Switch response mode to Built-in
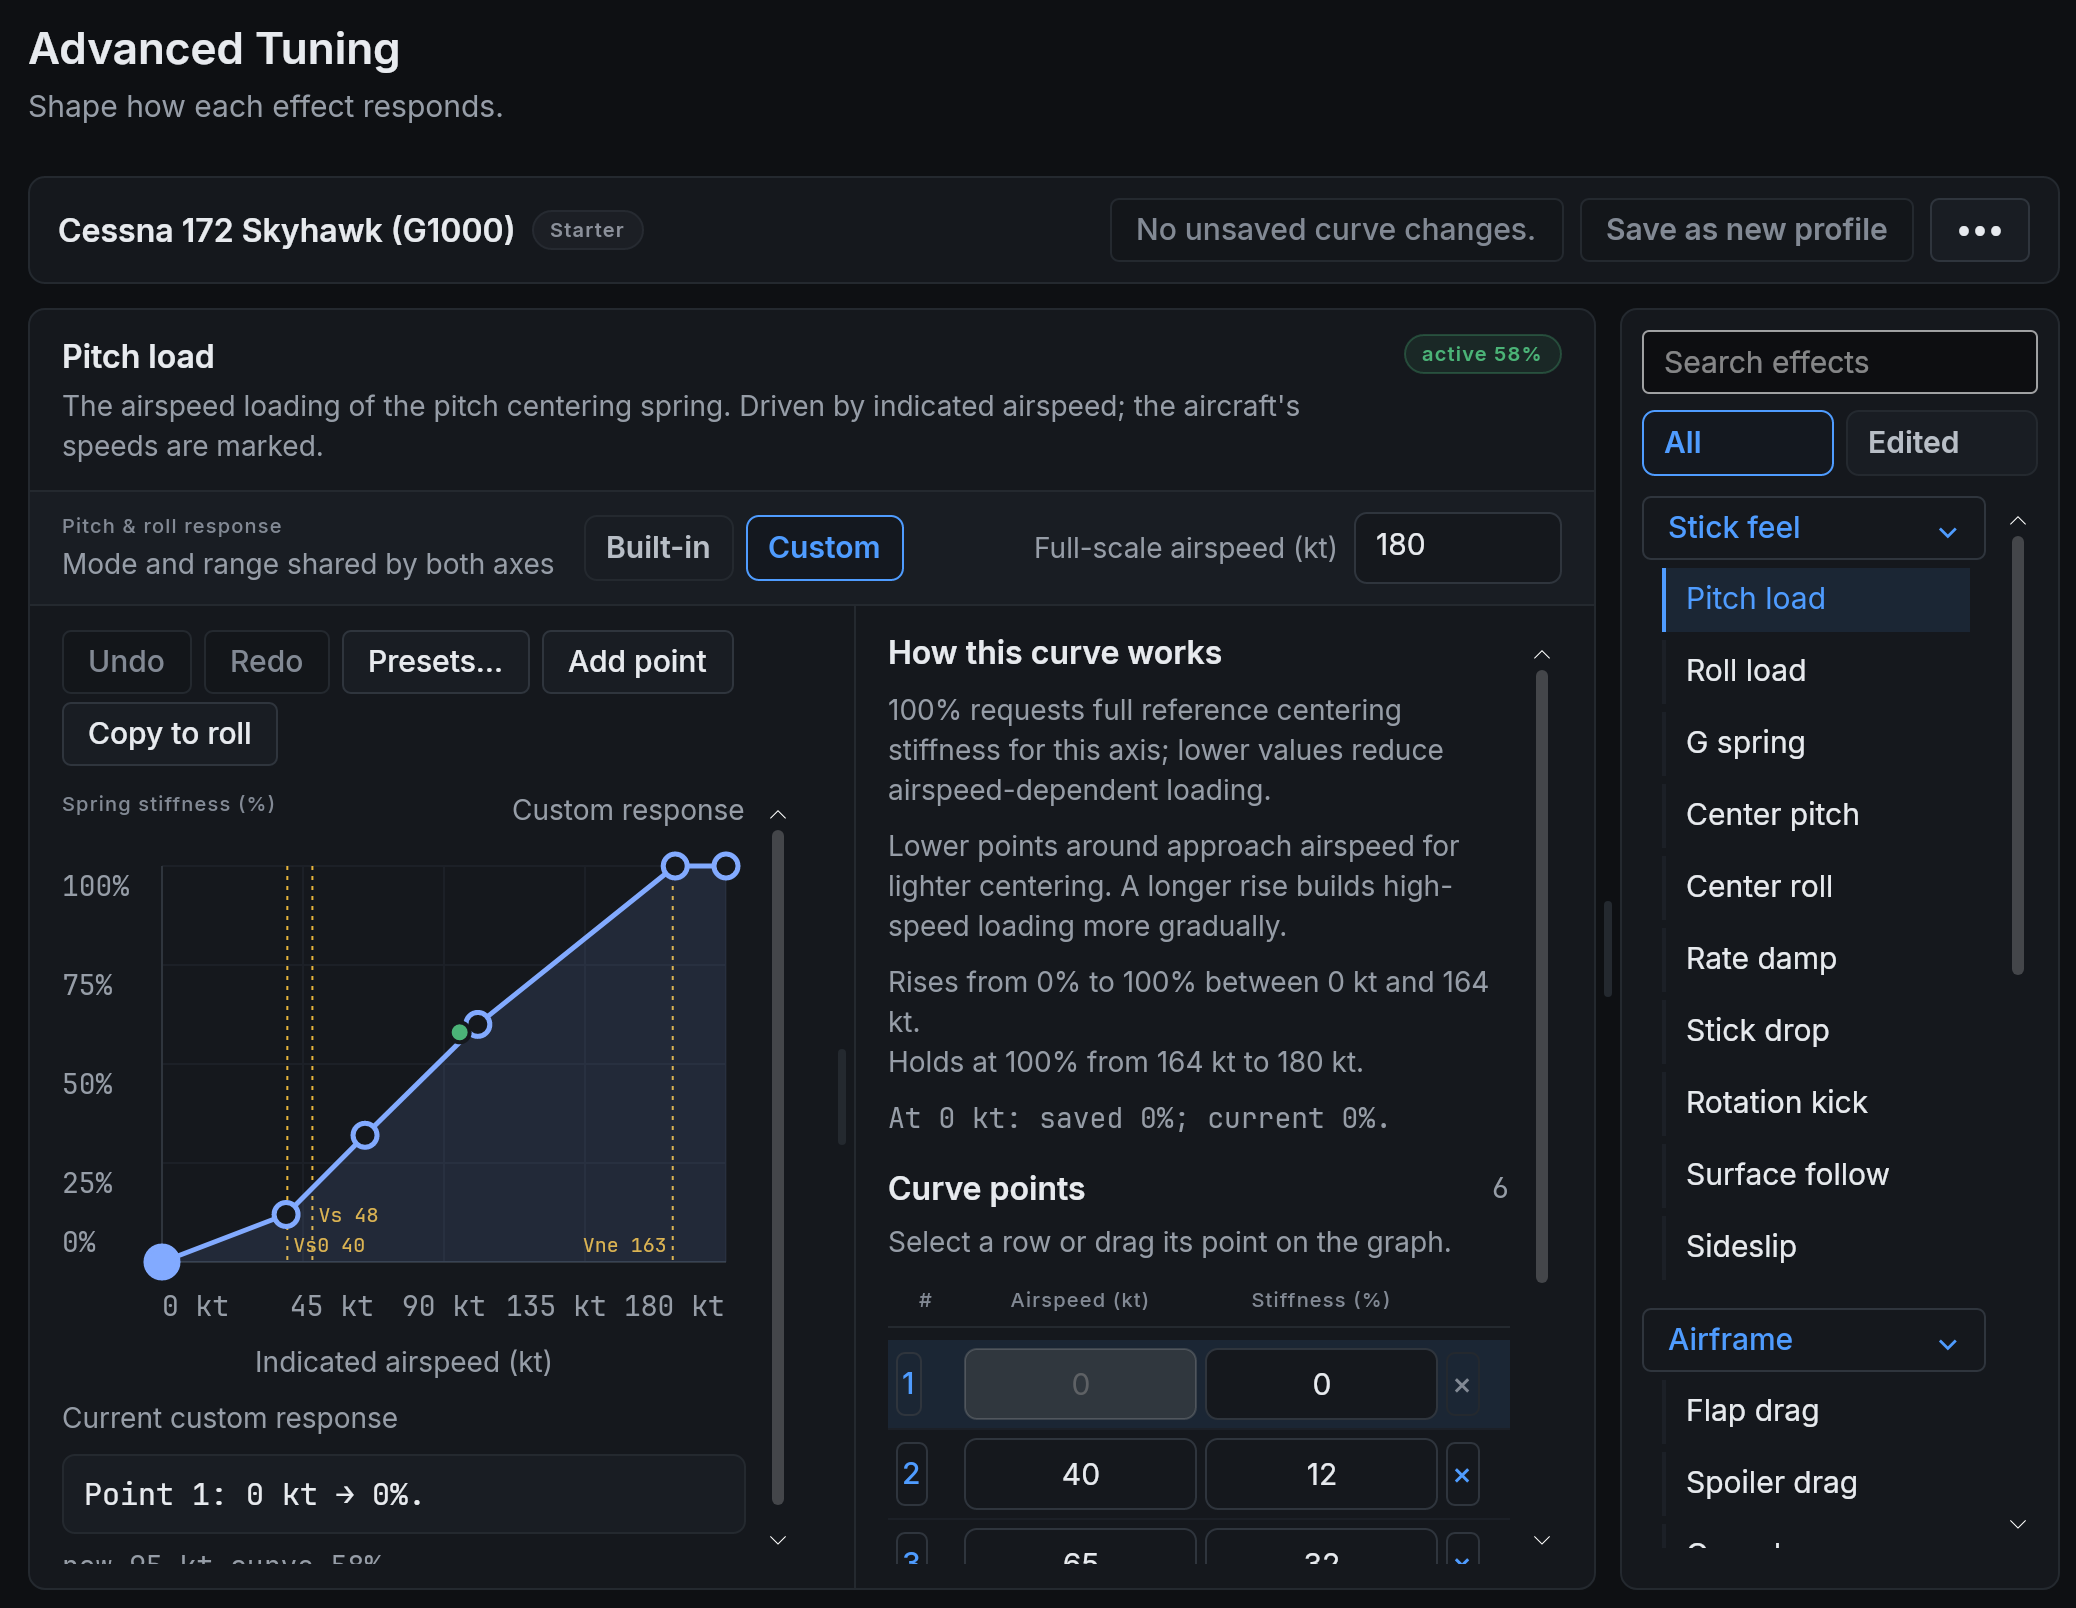Image resolution: width=2076 pixels, height=1608 pixels. 658,548
